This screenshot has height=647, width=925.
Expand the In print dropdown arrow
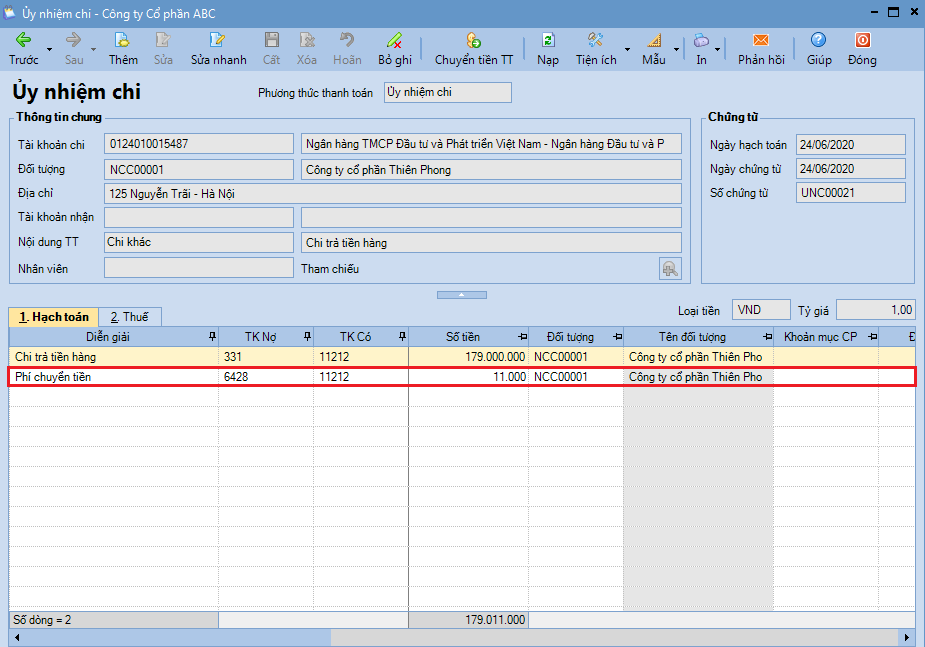point(717,50)
